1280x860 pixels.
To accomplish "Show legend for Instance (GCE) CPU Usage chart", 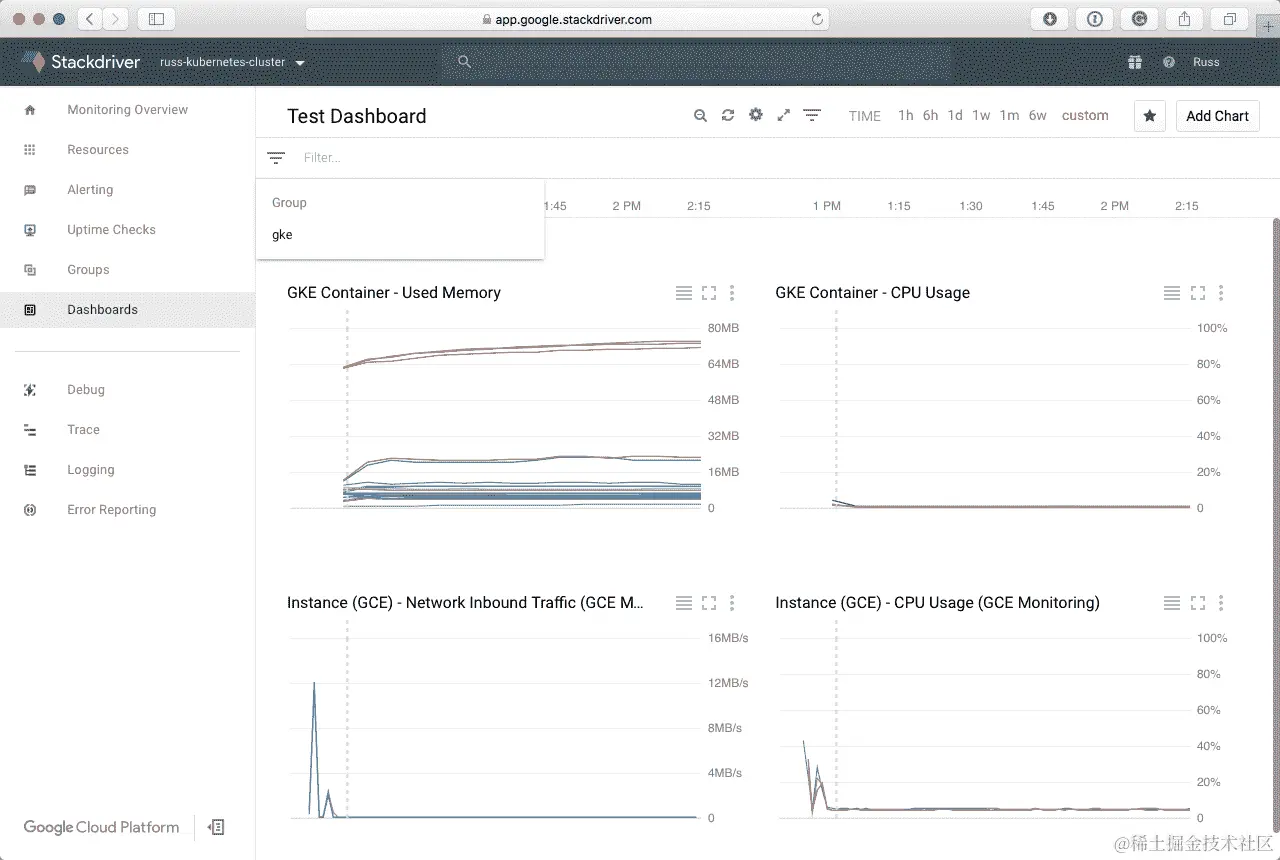I will pyautogui.click(x=1172, y=603).
